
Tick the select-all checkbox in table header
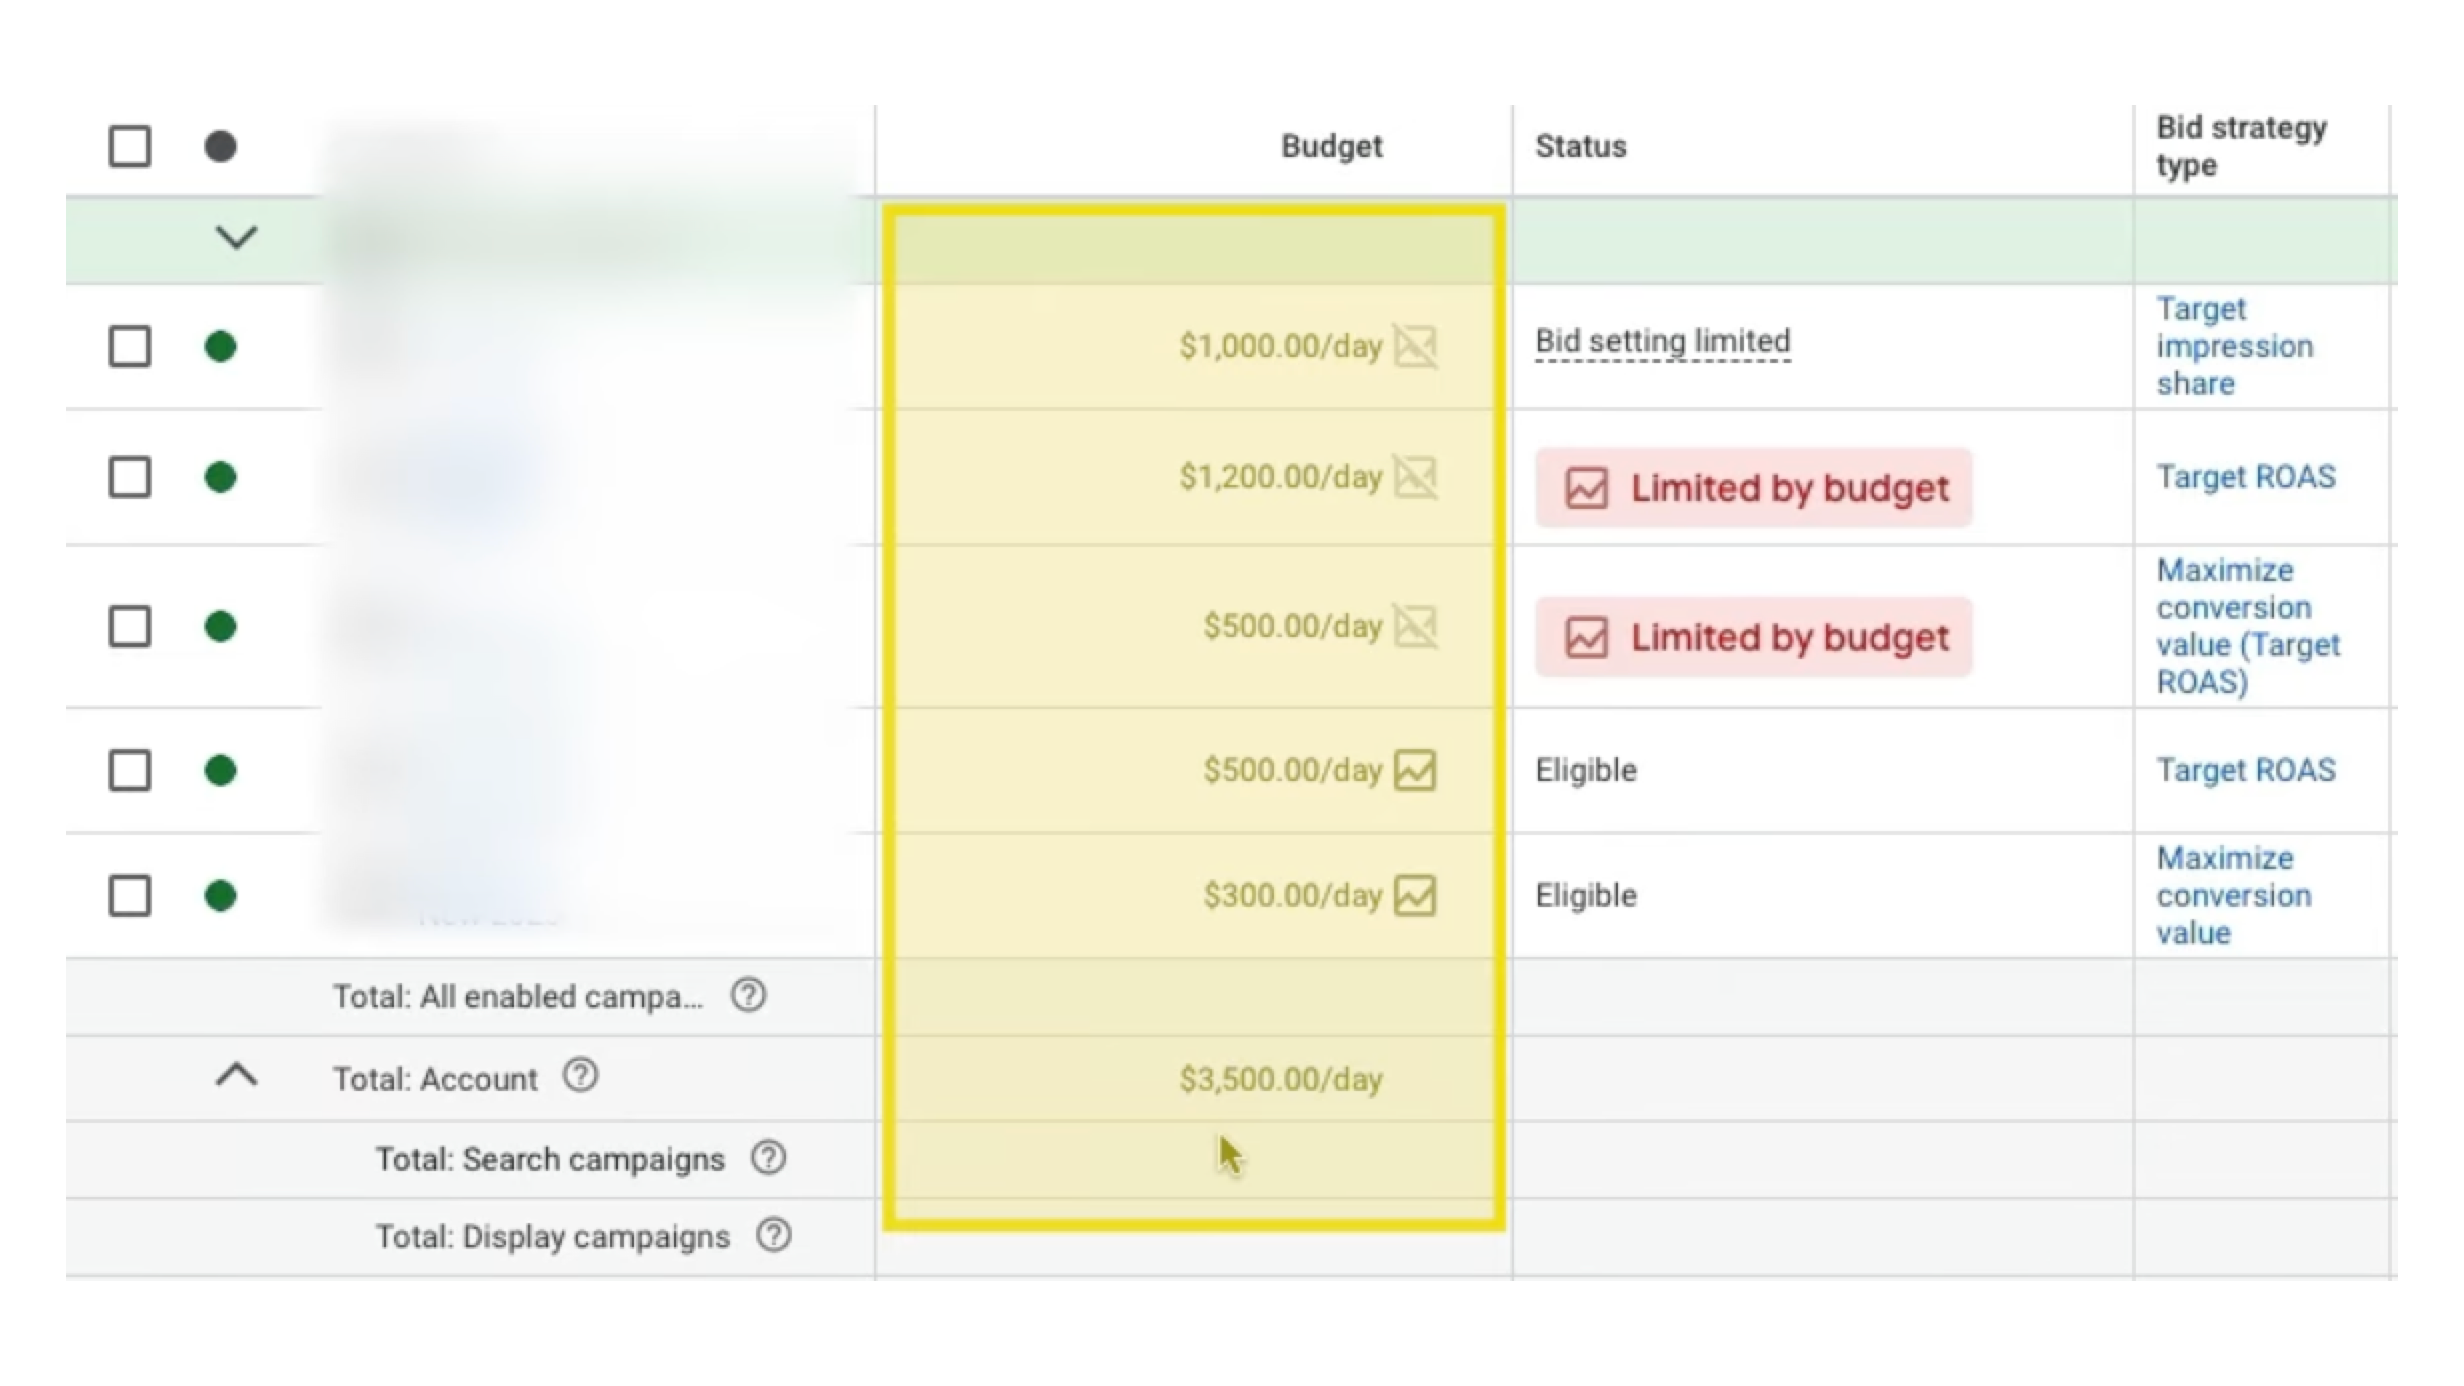click(x=130, y=146)
